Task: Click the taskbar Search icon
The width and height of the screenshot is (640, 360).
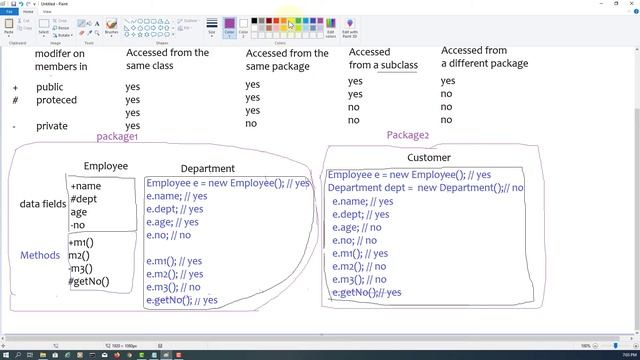Action: (18, 355)
